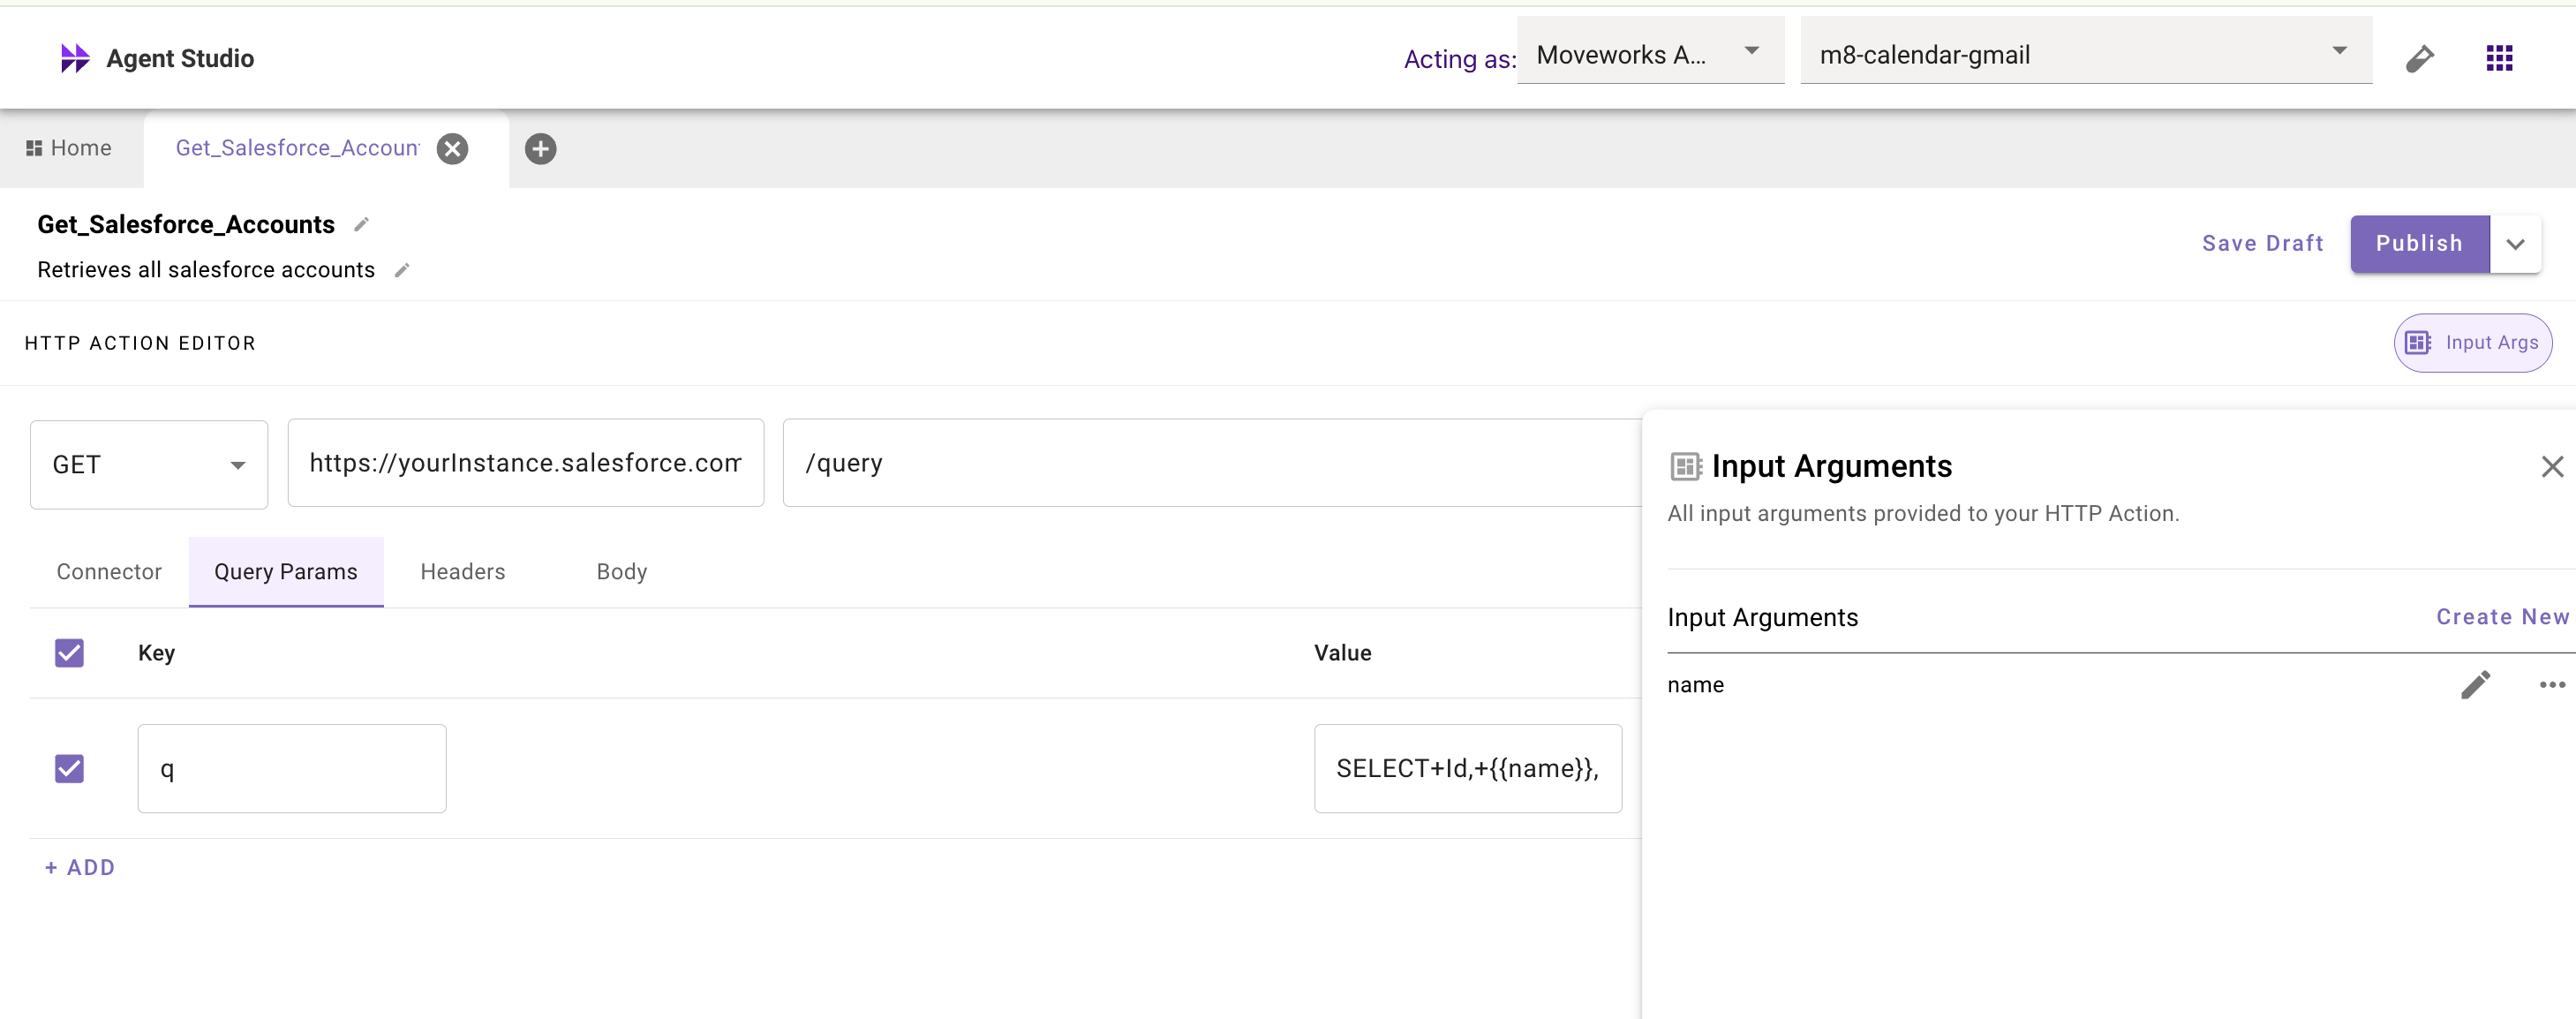Click the q key input field
Image resolution: width=2576 pixels, height=1019 pixels.
point(292,768)
